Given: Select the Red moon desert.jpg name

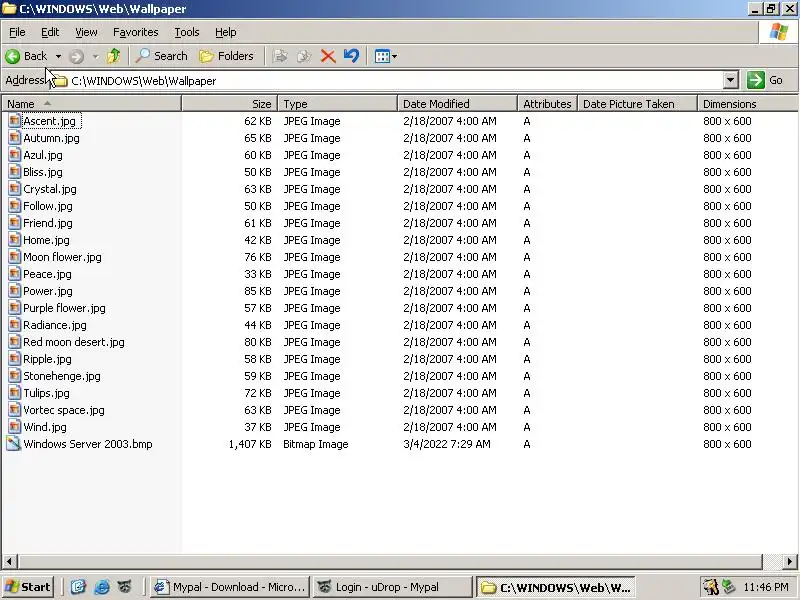Looking at the screenshot, I should click(x=74, y=342).
